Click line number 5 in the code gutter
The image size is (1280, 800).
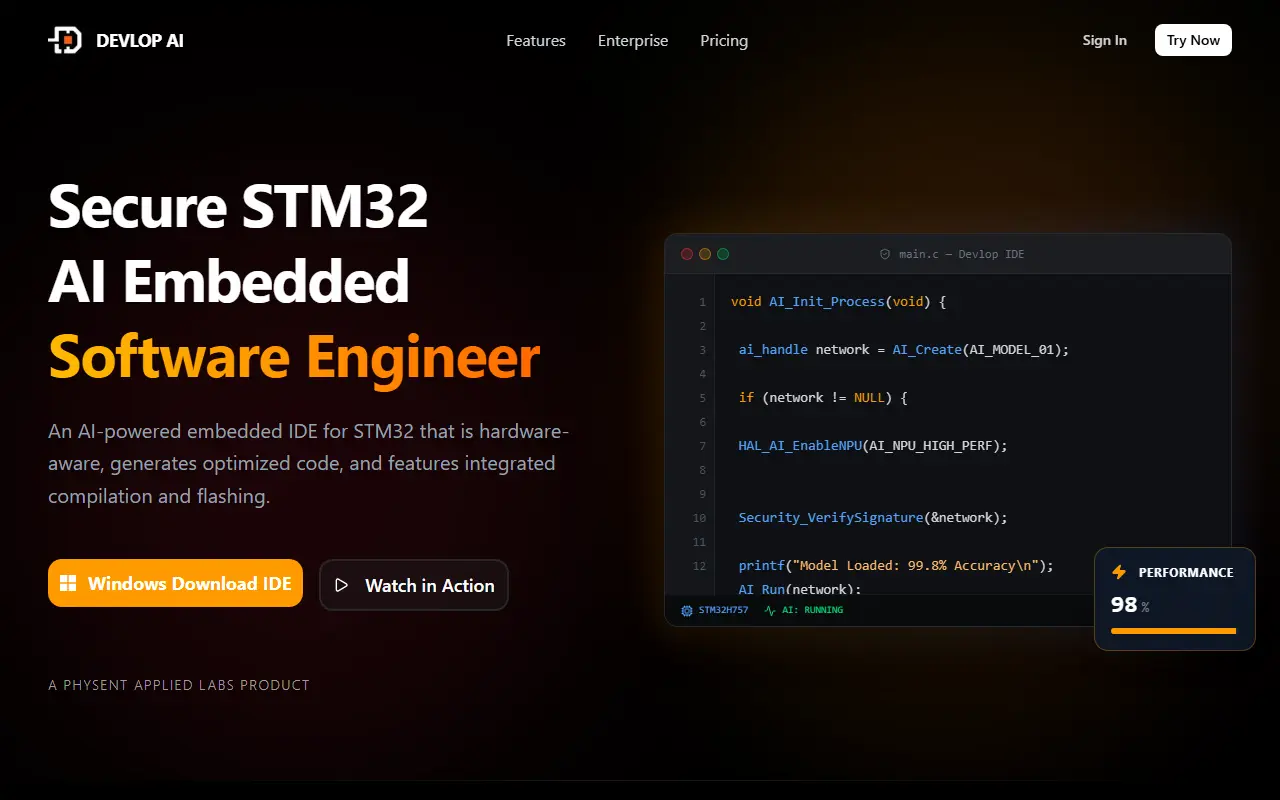coord(703,398)
